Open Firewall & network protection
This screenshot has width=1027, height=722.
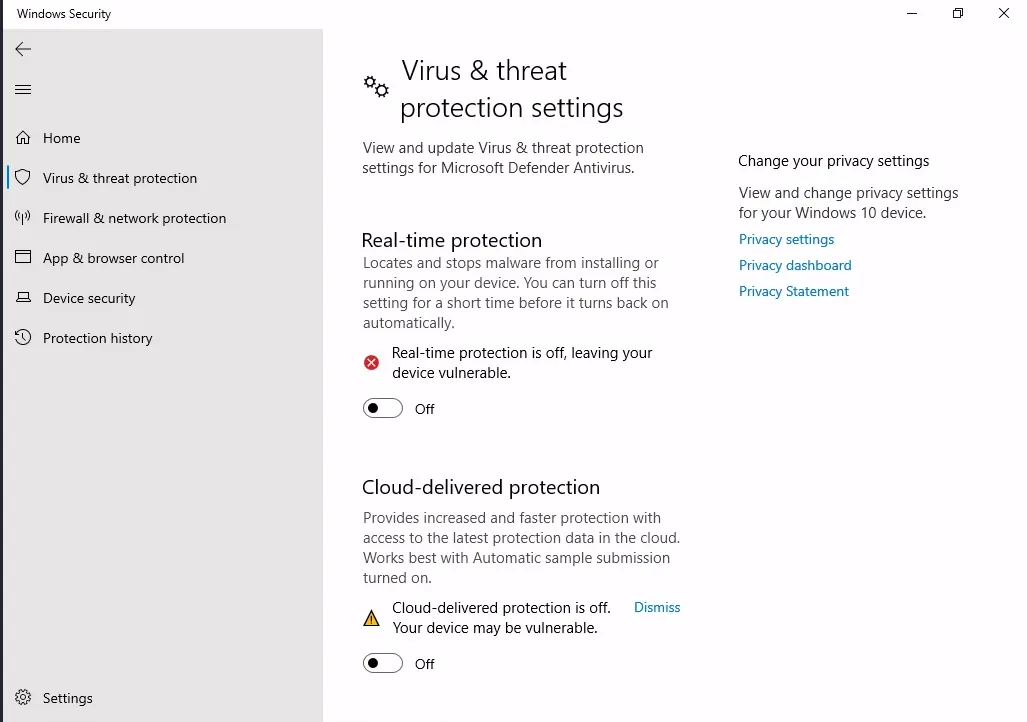click(134, 218)
